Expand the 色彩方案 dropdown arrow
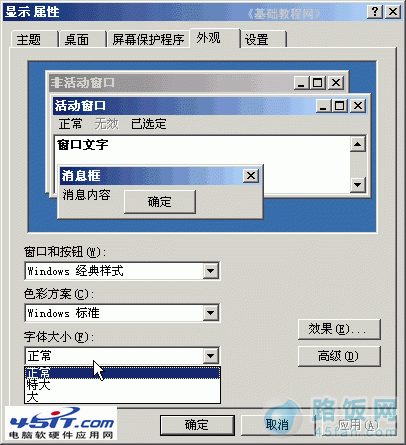Viewport: 406px width, 445px height. click(x=210, y=313)
